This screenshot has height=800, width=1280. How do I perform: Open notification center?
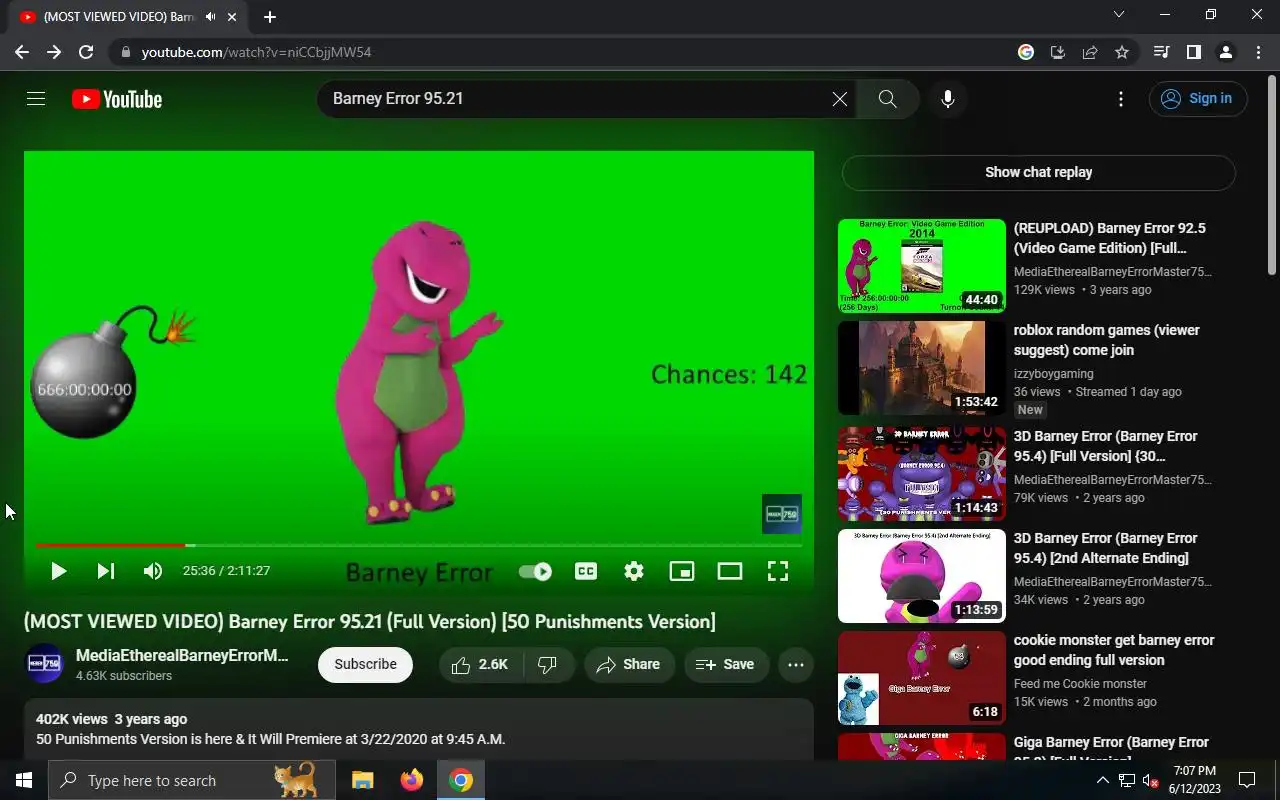pyautogui.click(x=1247, y=780)
